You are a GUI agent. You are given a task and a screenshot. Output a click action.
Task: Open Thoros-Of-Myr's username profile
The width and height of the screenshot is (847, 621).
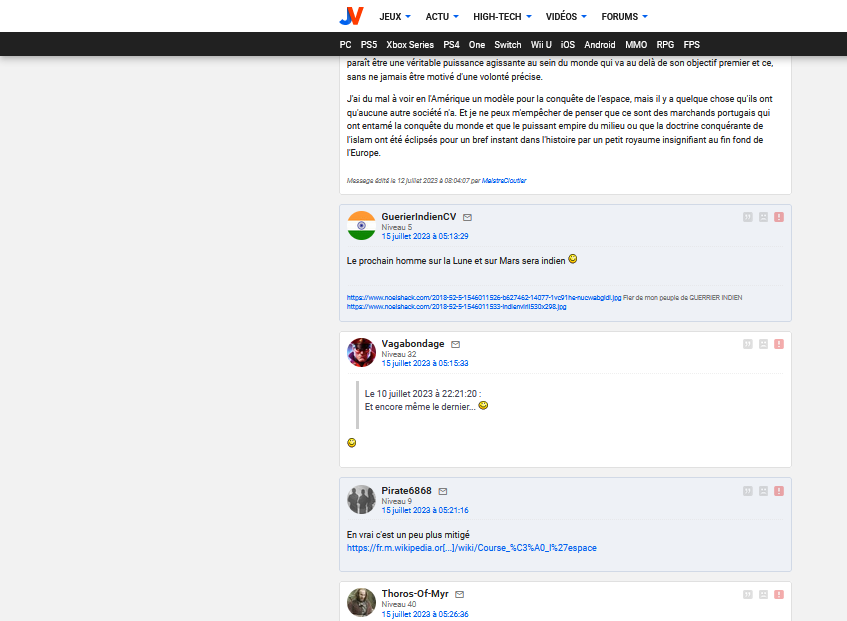coord(415,593)
